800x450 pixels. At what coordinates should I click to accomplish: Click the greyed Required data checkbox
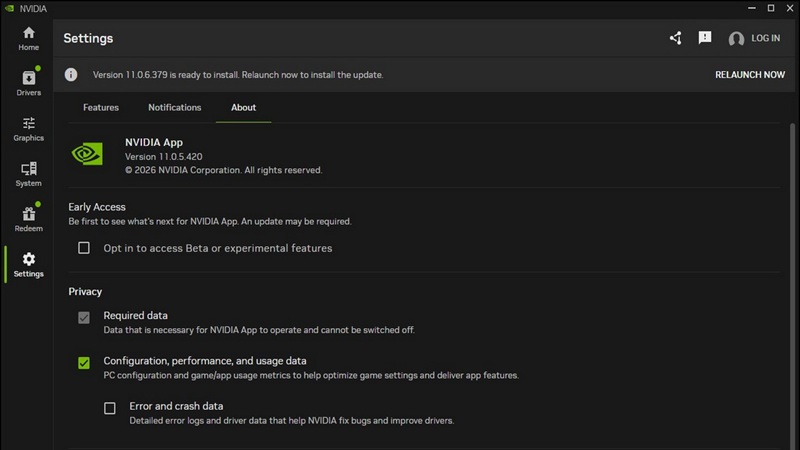pyautogui.click(x=84, y=317)
